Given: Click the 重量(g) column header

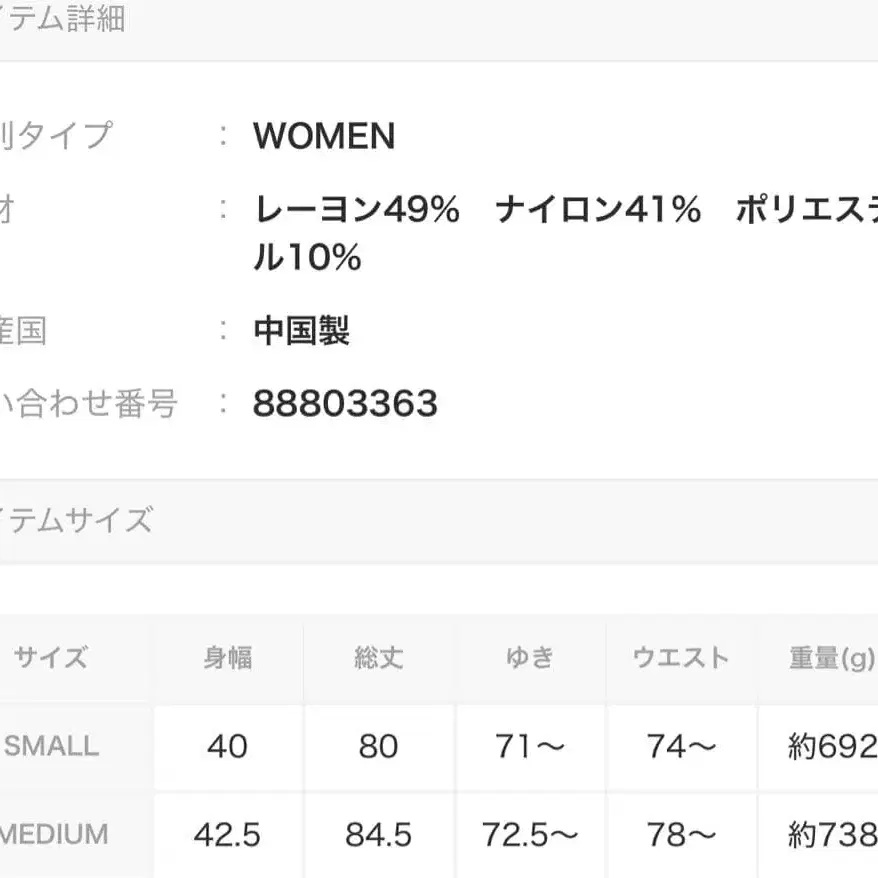Looking at the screenshot, I should coord(831,658).
